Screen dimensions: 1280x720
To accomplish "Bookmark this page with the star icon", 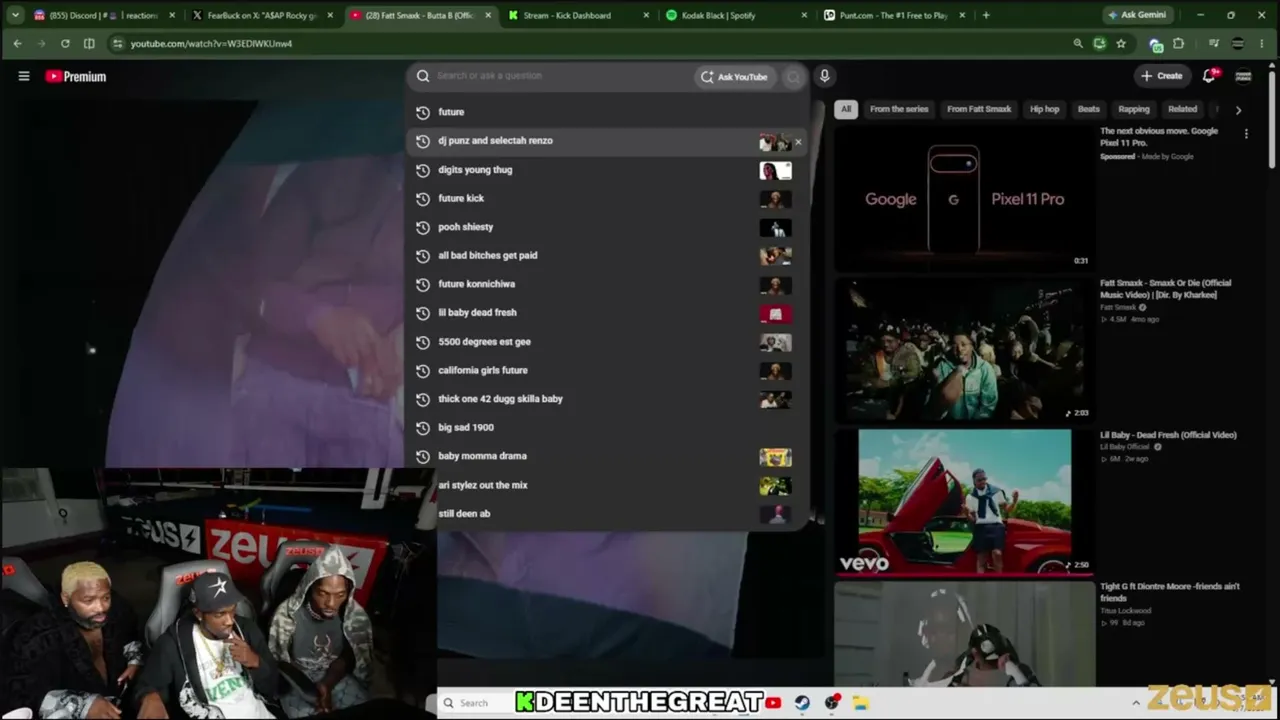I will coord(1121,43).
